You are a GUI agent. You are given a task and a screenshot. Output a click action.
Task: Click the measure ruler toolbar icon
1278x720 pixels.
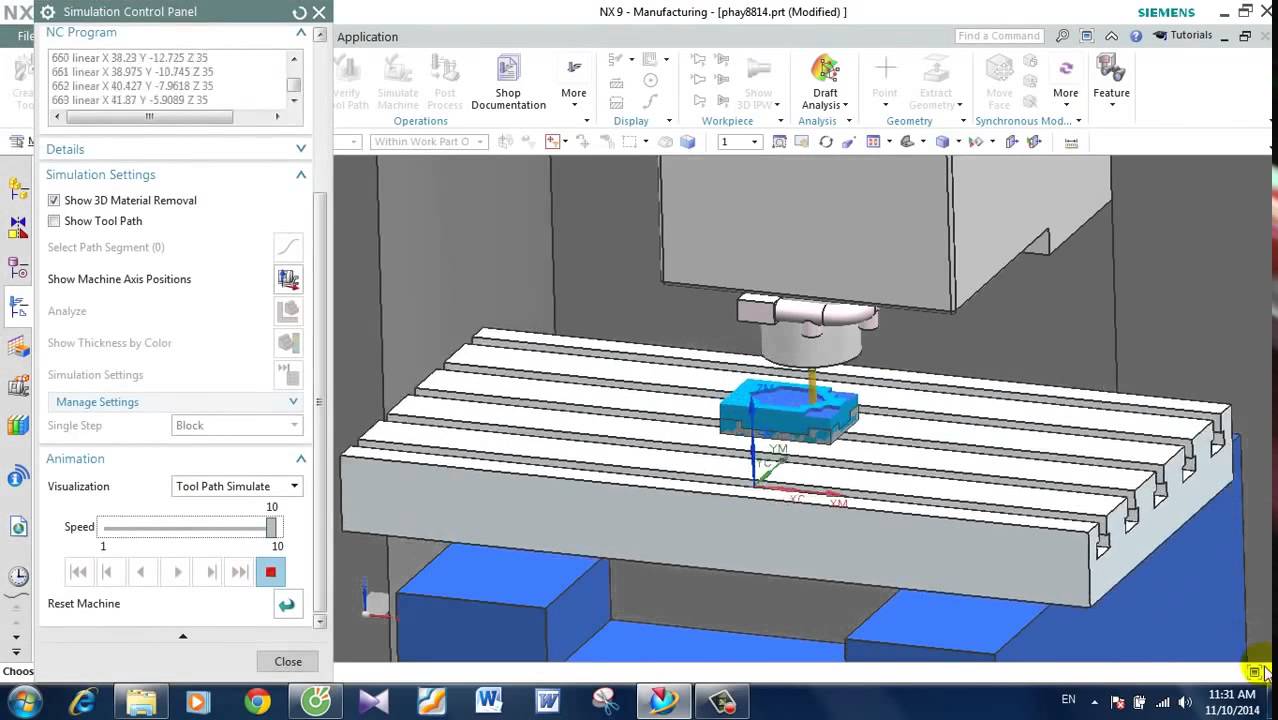pyautogui.click(x=1071, y=142)
